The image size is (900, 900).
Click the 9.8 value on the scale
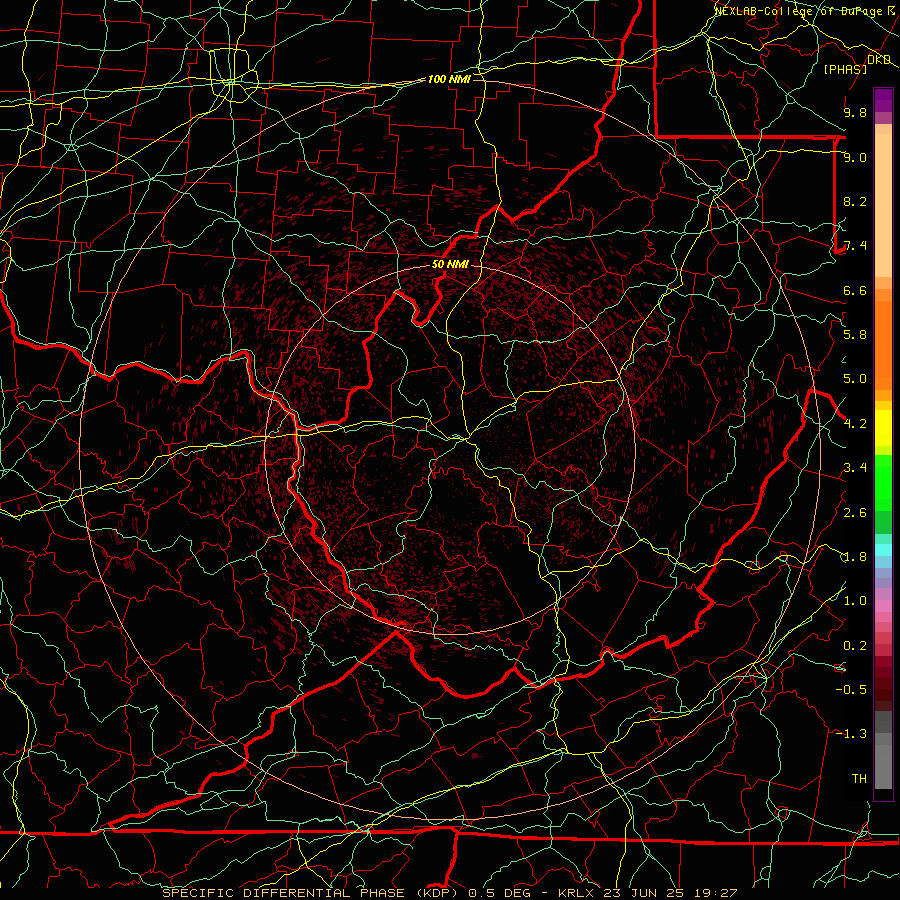855,112
